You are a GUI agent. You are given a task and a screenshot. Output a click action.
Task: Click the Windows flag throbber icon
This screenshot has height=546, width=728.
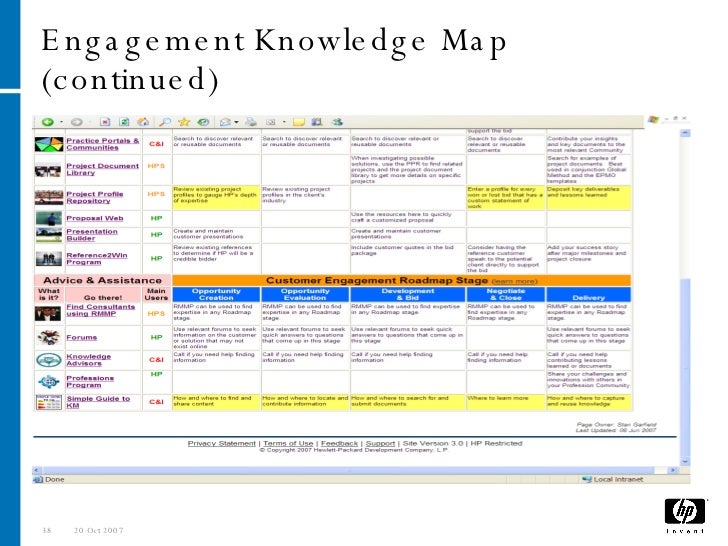(x=653, y=119)
